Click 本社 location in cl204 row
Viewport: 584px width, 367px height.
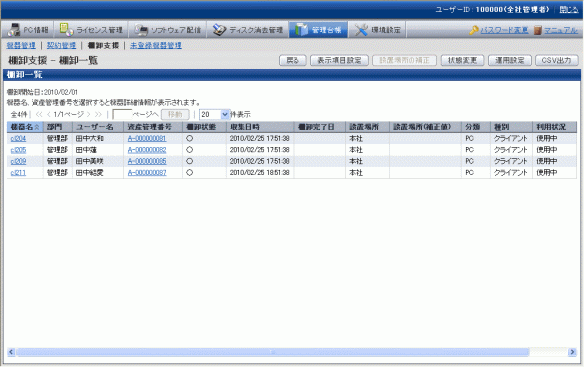[x=356, y=139]
